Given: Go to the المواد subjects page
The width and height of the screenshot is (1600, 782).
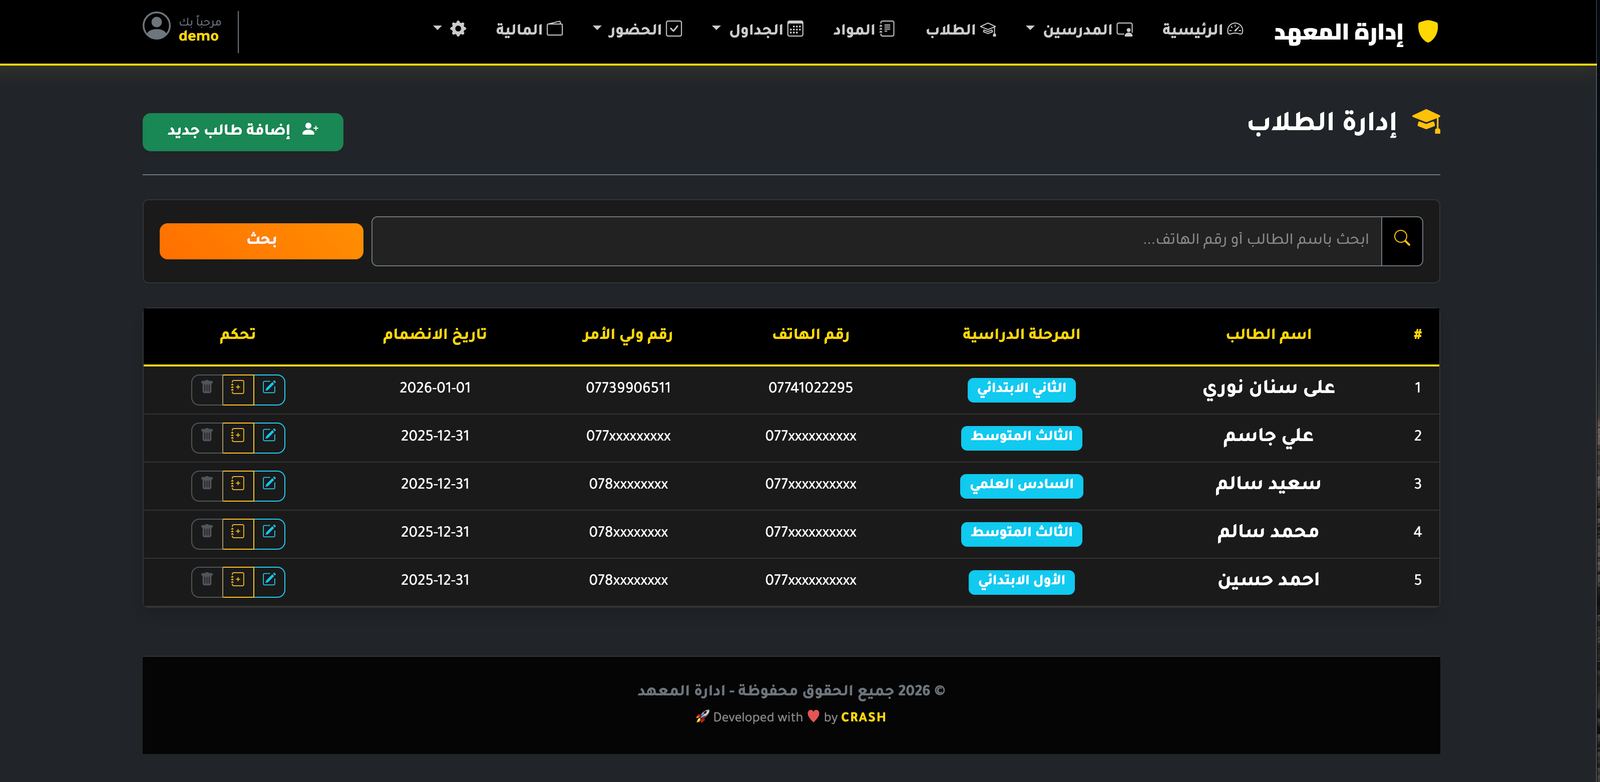Looking at the screenshot, I should [x=864, y=29].
